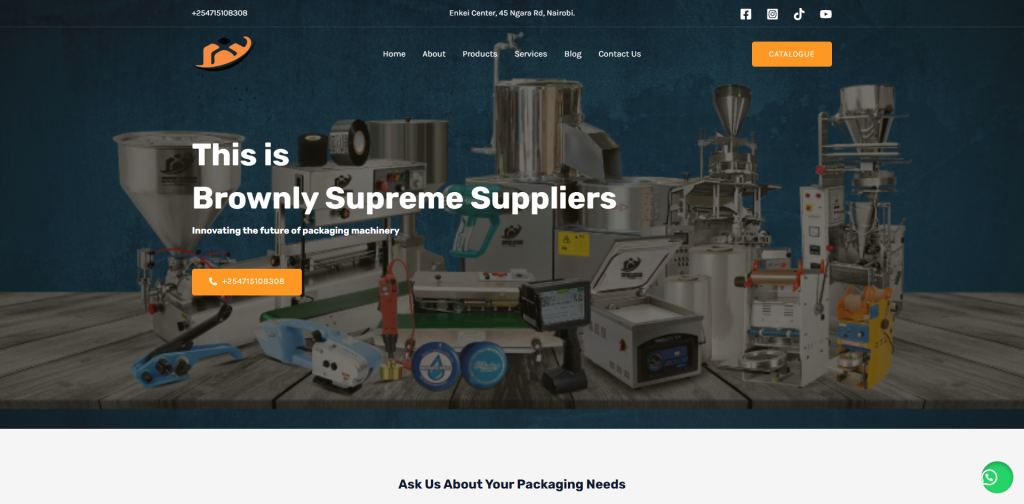Visit the TikTok icon link
Image resolution: width=1024 pixels, height=504 pixels.
coord(799,14)
